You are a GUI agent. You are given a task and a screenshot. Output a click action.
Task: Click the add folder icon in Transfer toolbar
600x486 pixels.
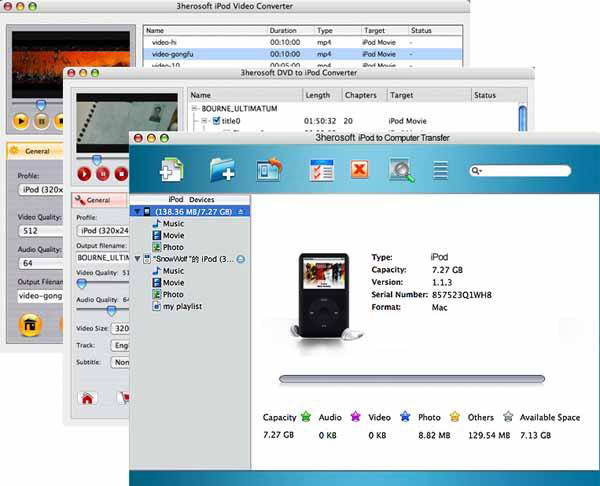tap(222, 170)
